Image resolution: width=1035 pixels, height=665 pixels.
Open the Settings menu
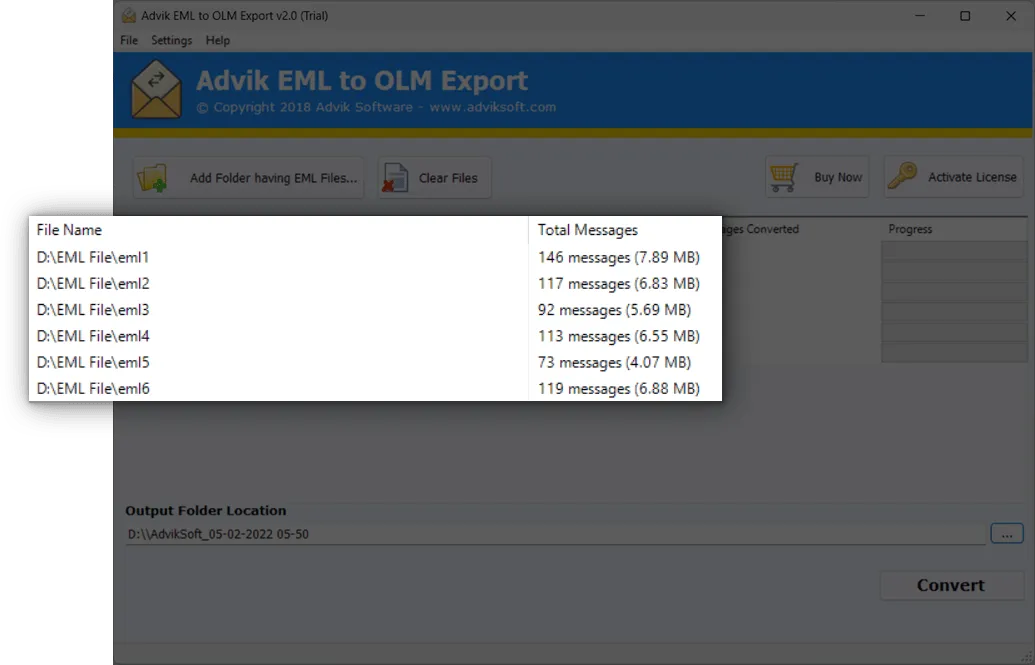(x=171, y=40)
